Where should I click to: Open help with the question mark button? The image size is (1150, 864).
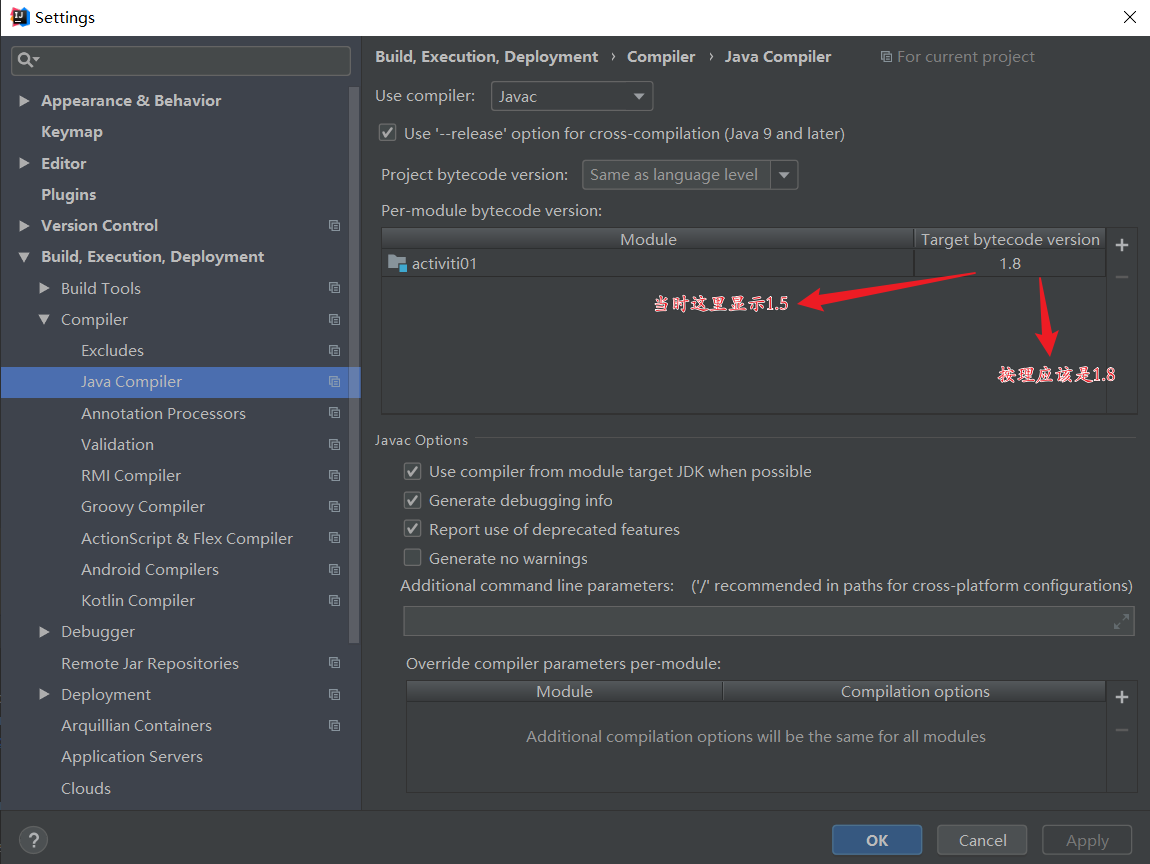[33, 840]
